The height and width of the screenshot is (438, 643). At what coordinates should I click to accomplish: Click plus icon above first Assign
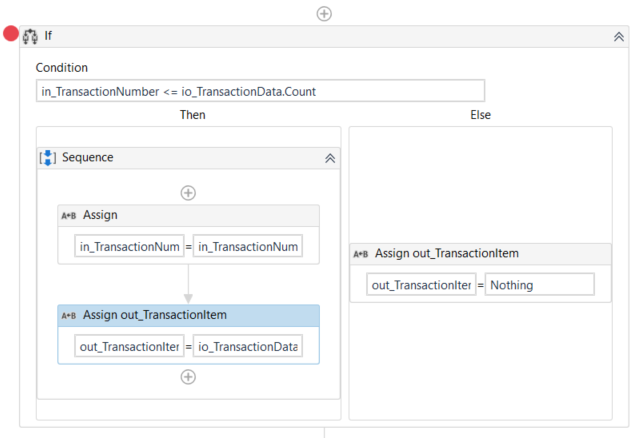[x=188, y=193]
